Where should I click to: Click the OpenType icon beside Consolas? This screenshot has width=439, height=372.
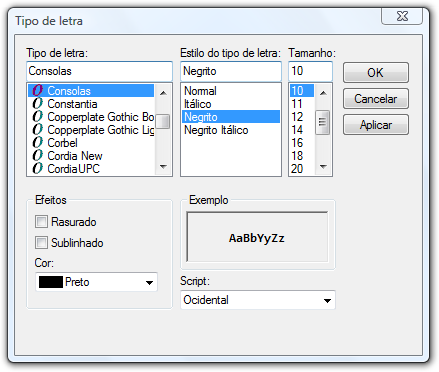pyautogui.click(x=37, y=91)
